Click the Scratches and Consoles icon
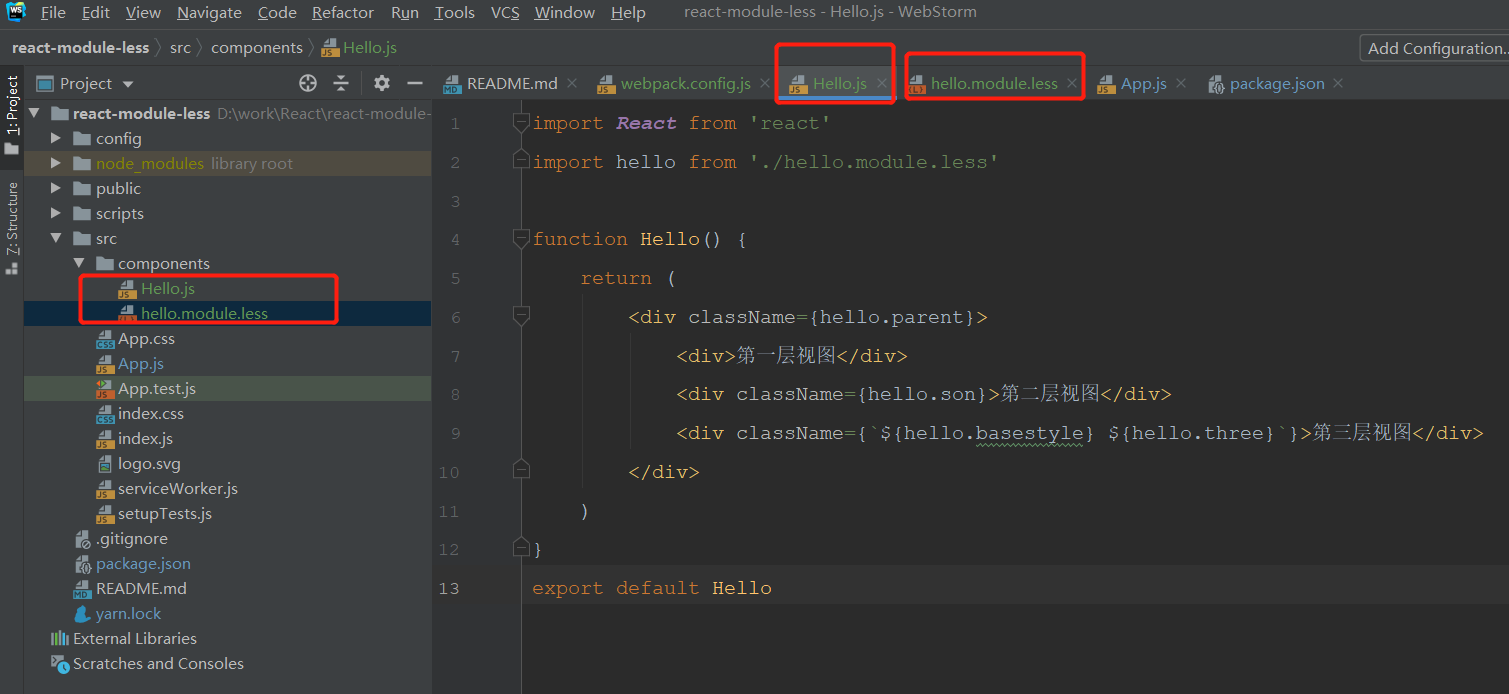 (x=60, y=663)
